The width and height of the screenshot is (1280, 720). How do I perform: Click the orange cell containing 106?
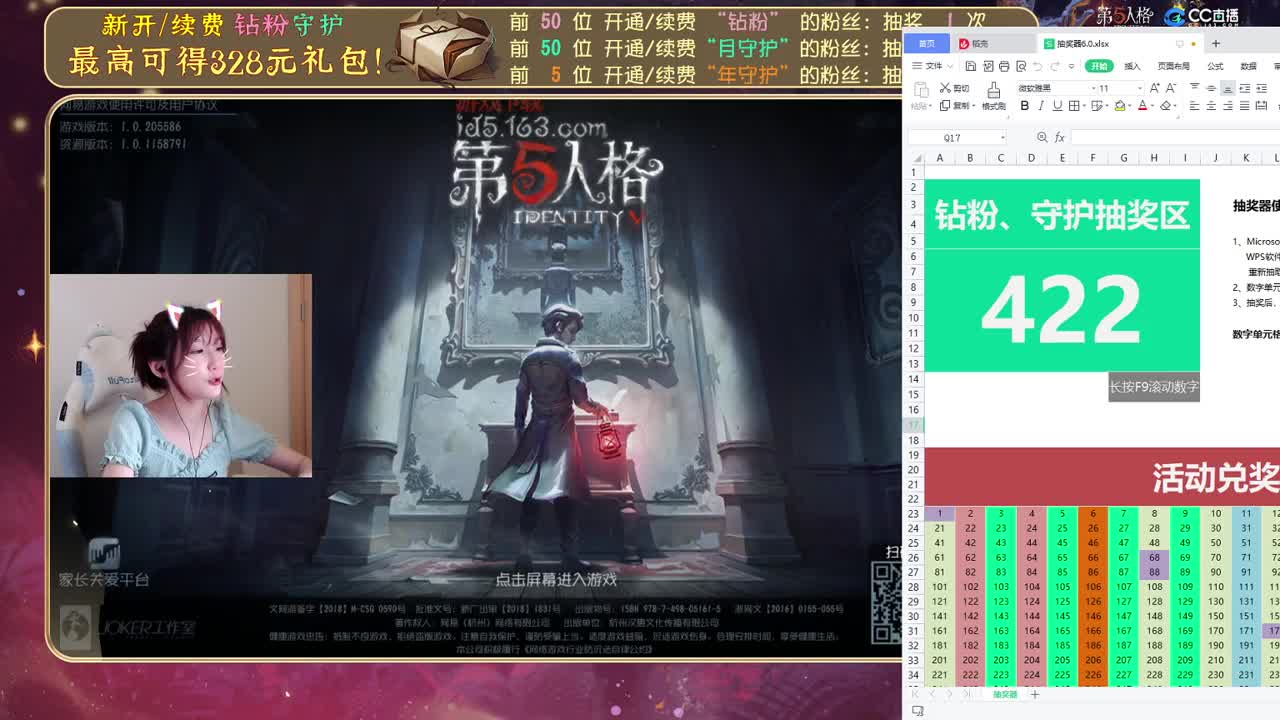click(x=1093, y=587)
